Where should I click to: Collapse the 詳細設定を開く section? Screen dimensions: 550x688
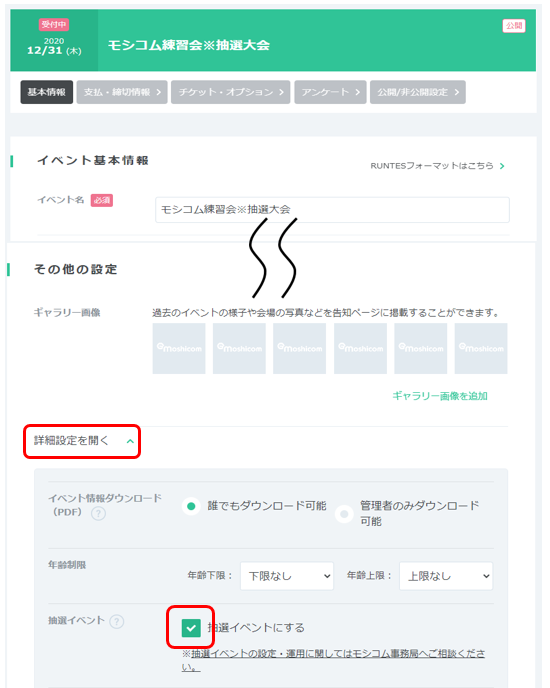point(82,441)
